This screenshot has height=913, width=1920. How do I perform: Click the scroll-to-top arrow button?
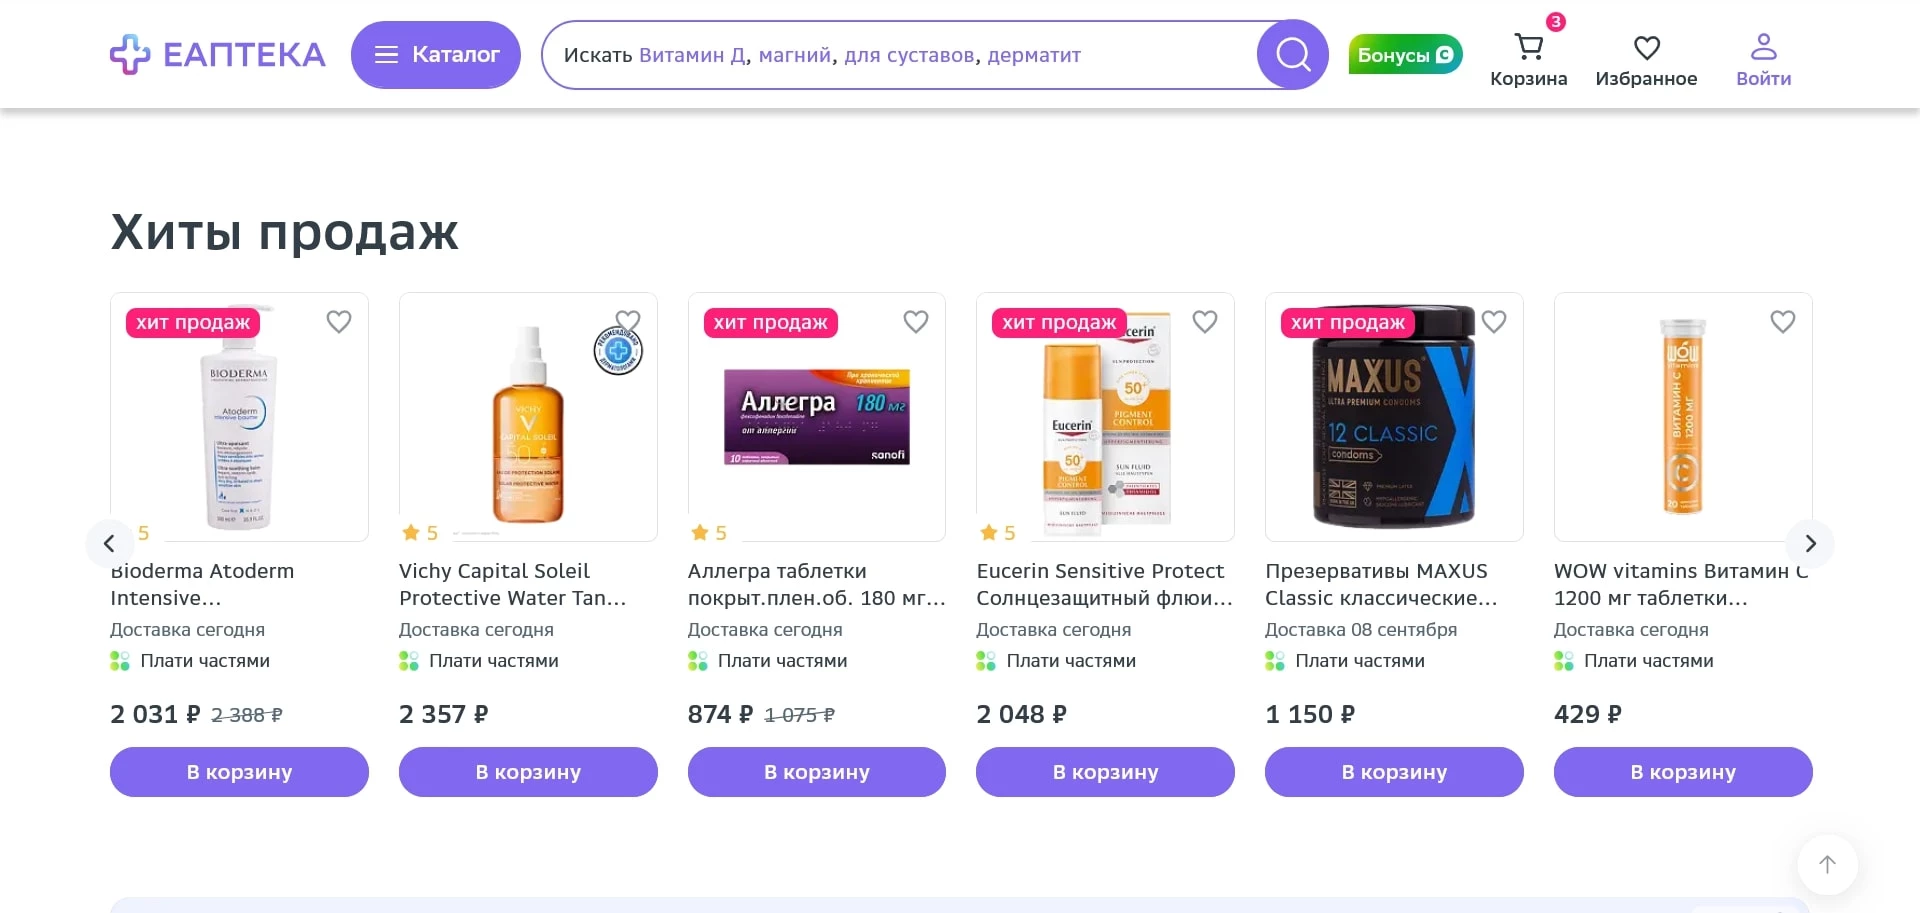click(x=1827, y=865)
